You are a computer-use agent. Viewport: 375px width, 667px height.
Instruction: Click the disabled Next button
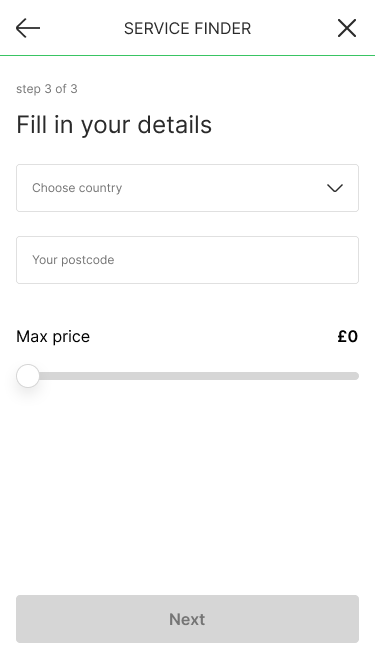[188, 619]
